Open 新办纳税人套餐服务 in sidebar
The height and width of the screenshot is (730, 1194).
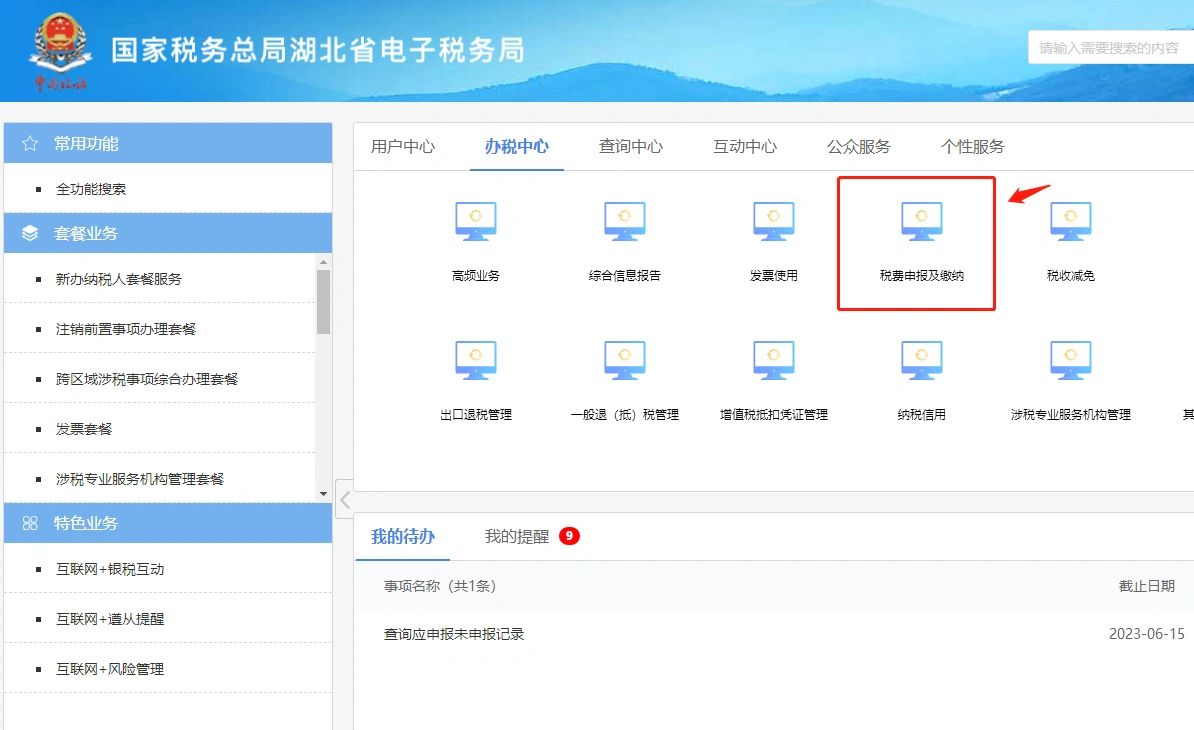coord(119,279)
